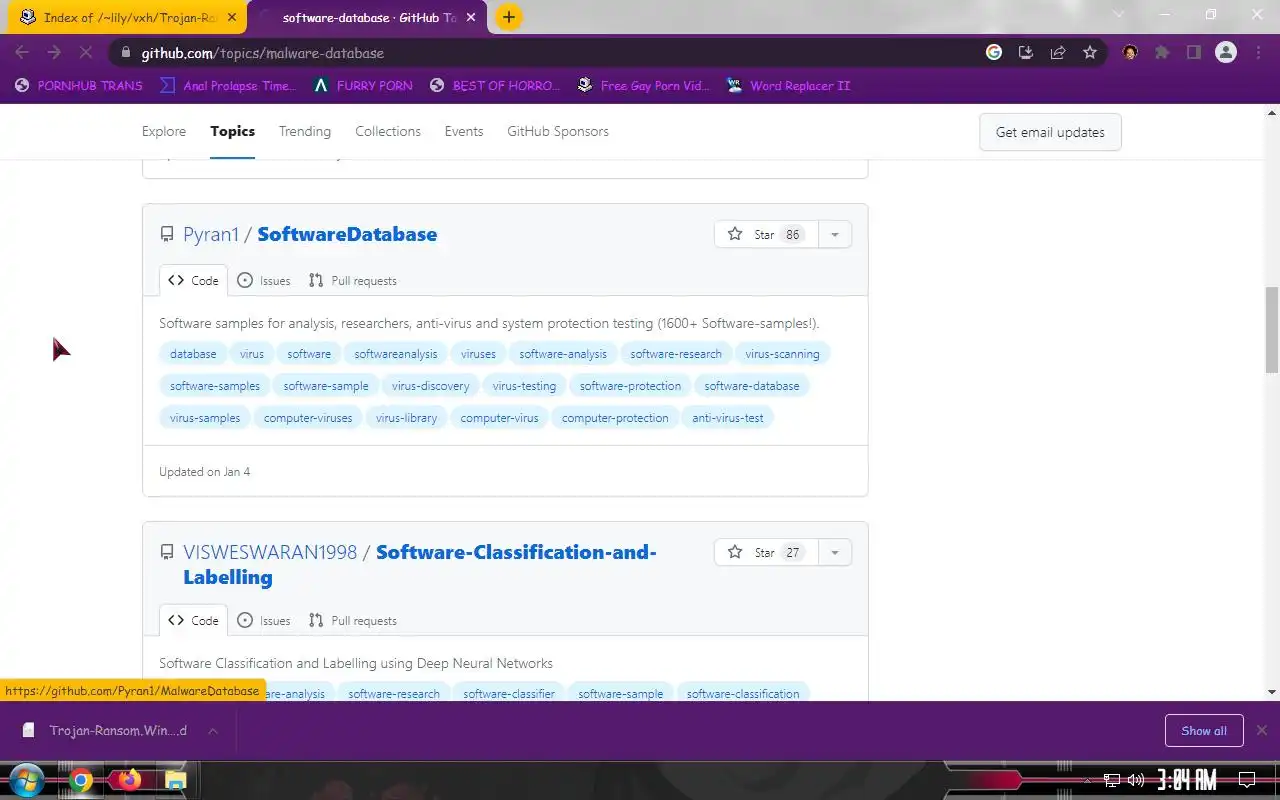Select the Topics navigation item
Image resolution: width=1280 pixels, height=800 pixels.
pos(232,131)
